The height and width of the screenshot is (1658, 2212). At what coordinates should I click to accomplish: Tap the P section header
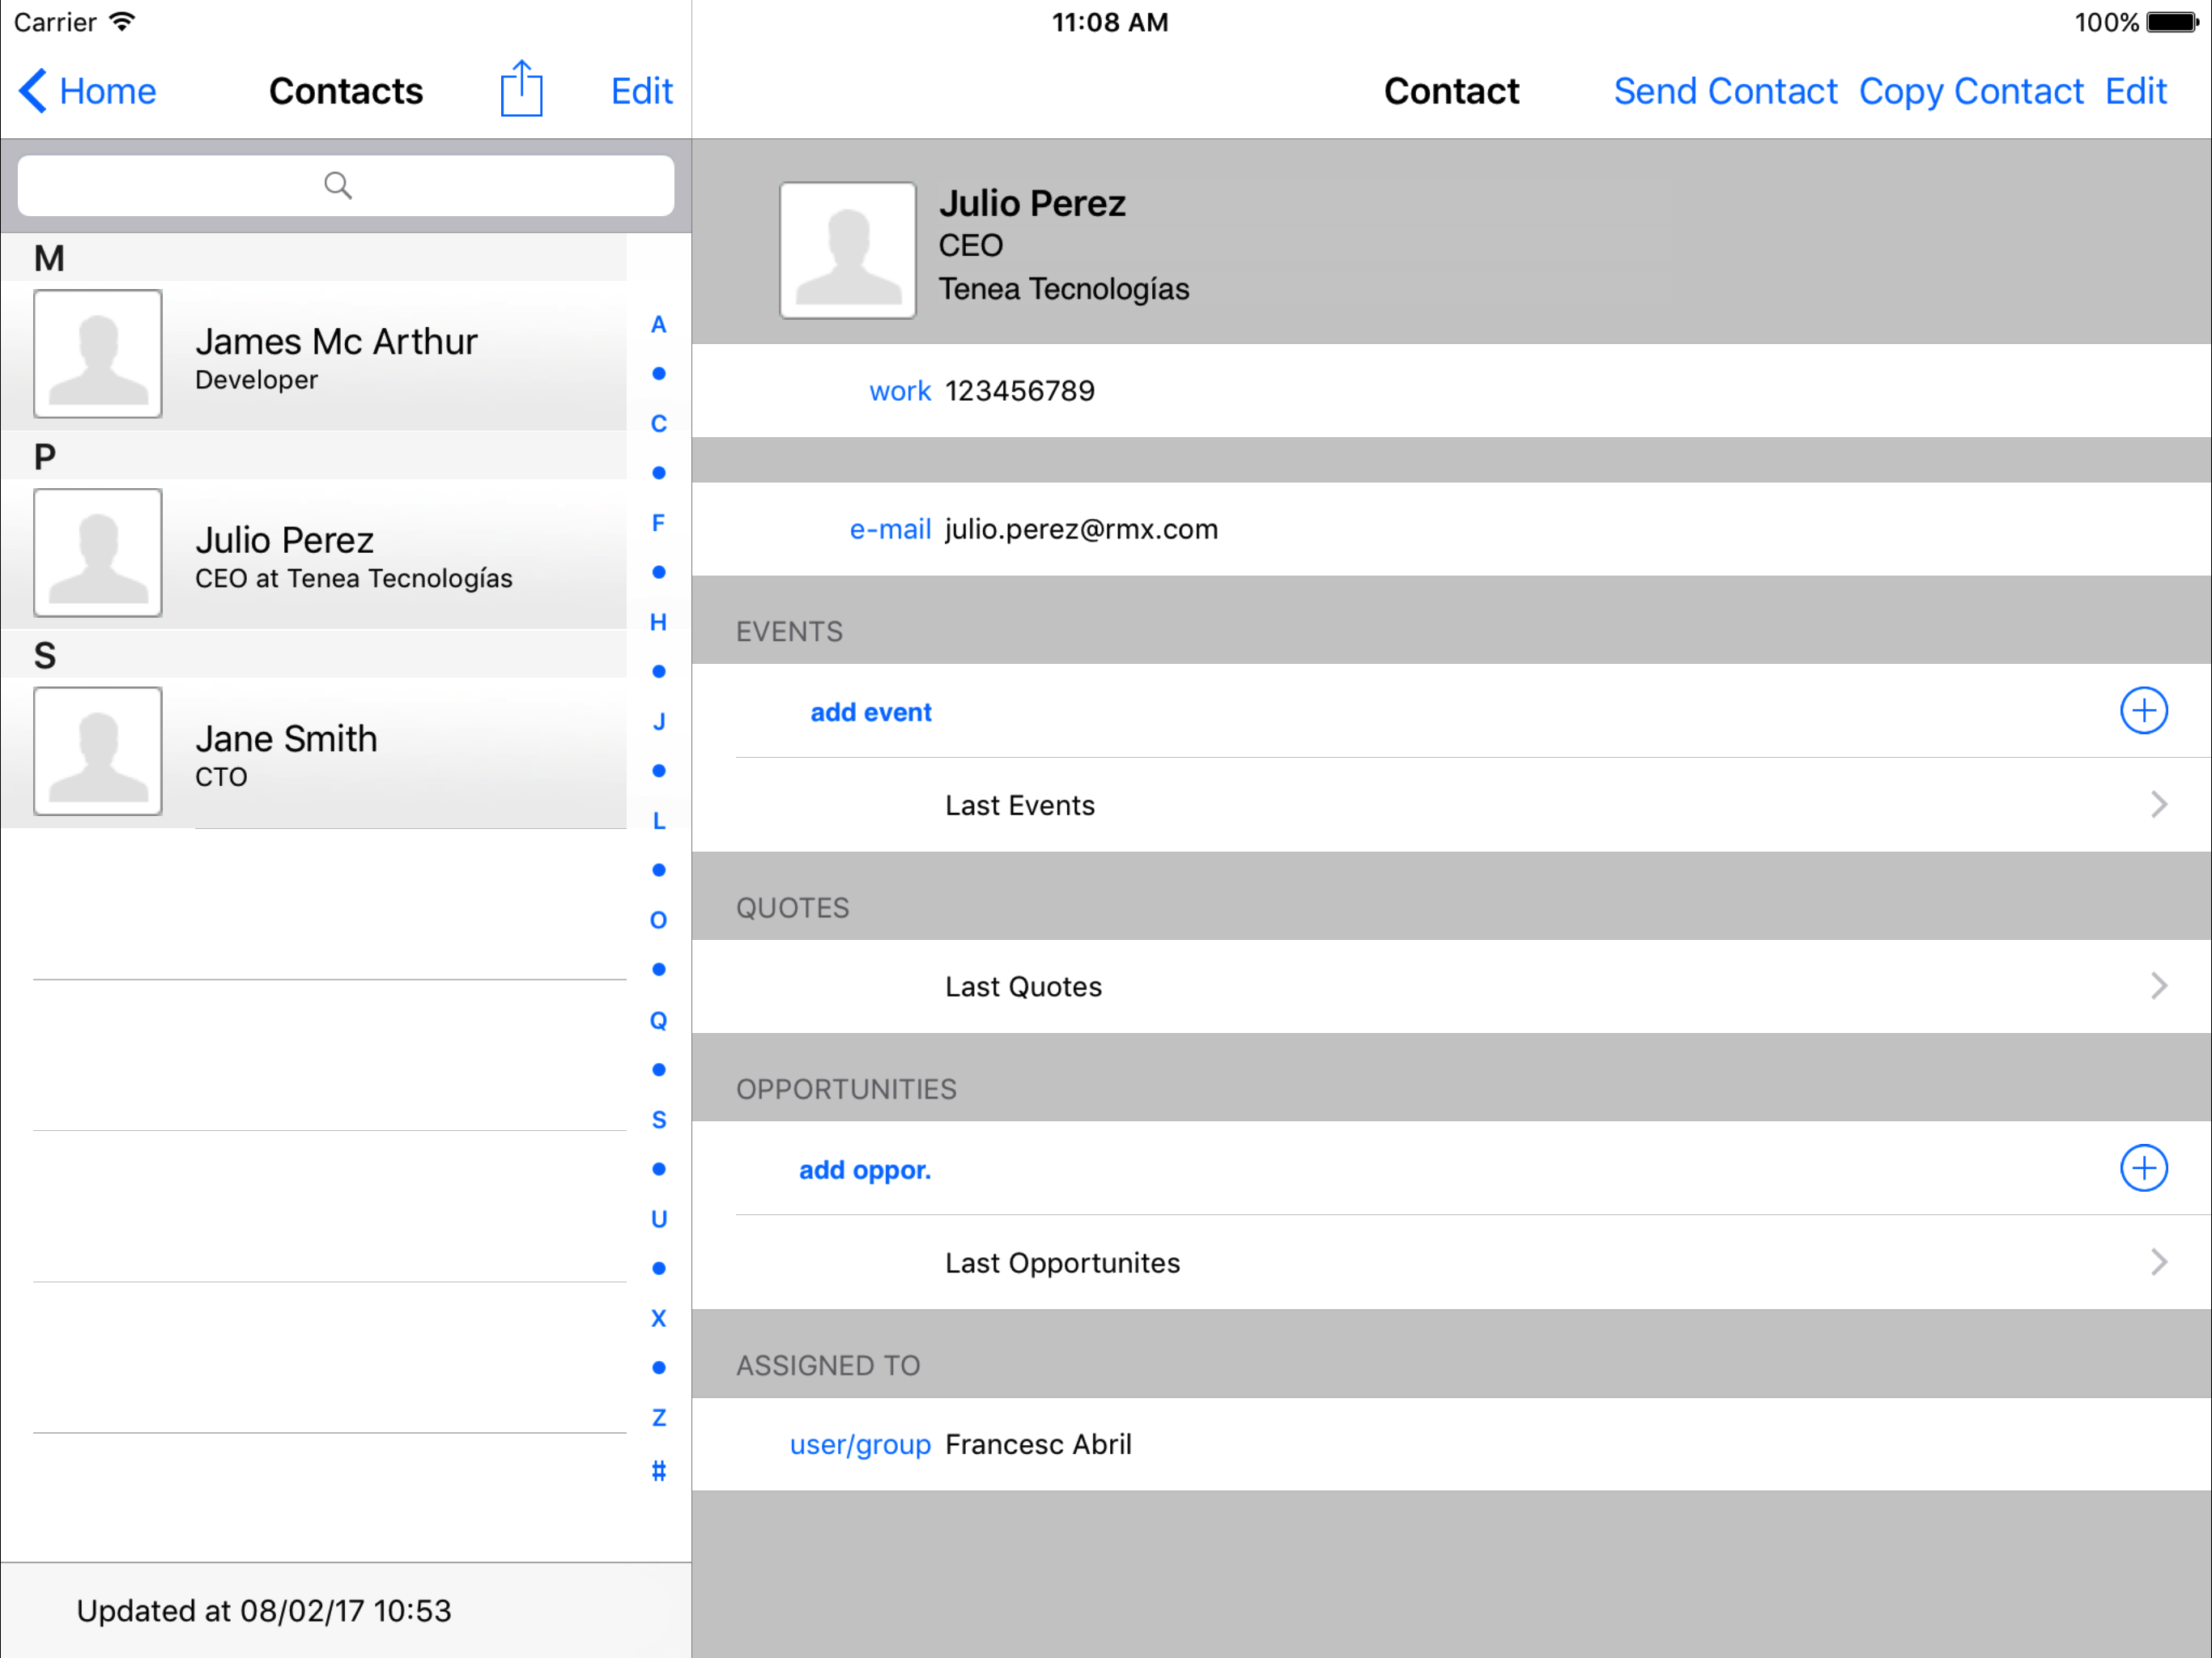314,456
